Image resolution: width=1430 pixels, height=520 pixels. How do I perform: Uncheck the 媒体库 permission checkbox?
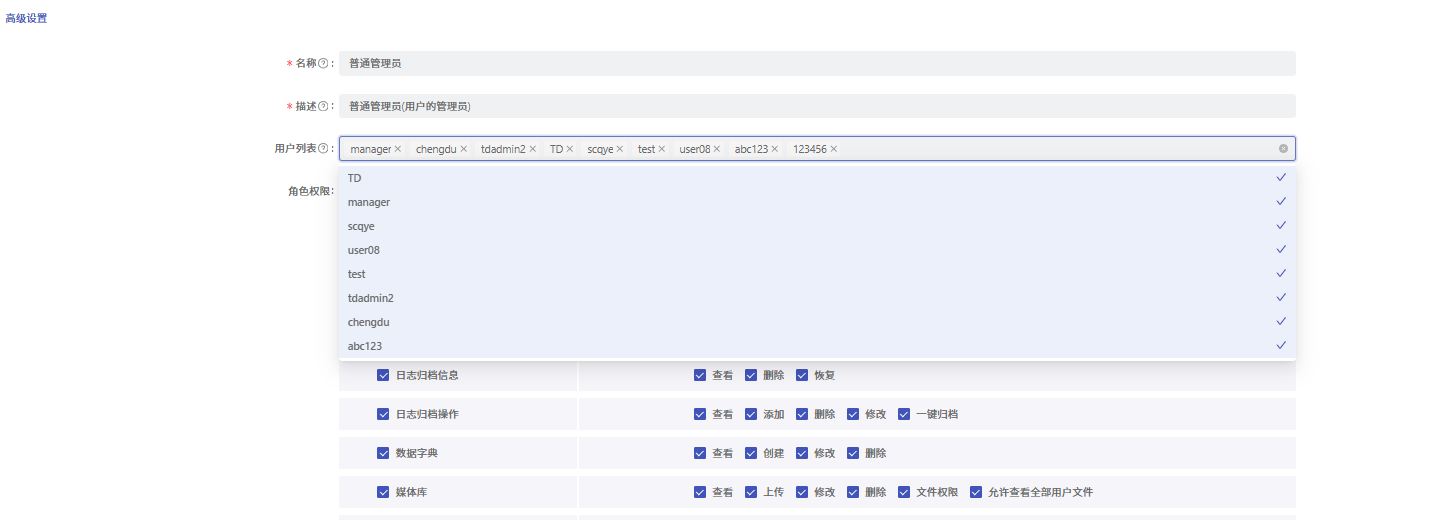click(x=383, y=492)
